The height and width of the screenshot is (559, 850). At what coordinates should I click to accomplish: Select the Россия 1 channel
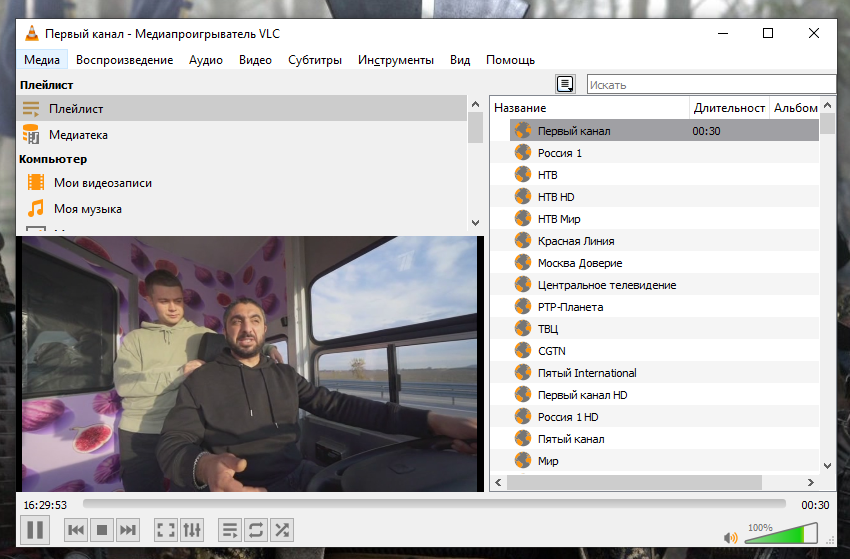click(x=559, y=153)
